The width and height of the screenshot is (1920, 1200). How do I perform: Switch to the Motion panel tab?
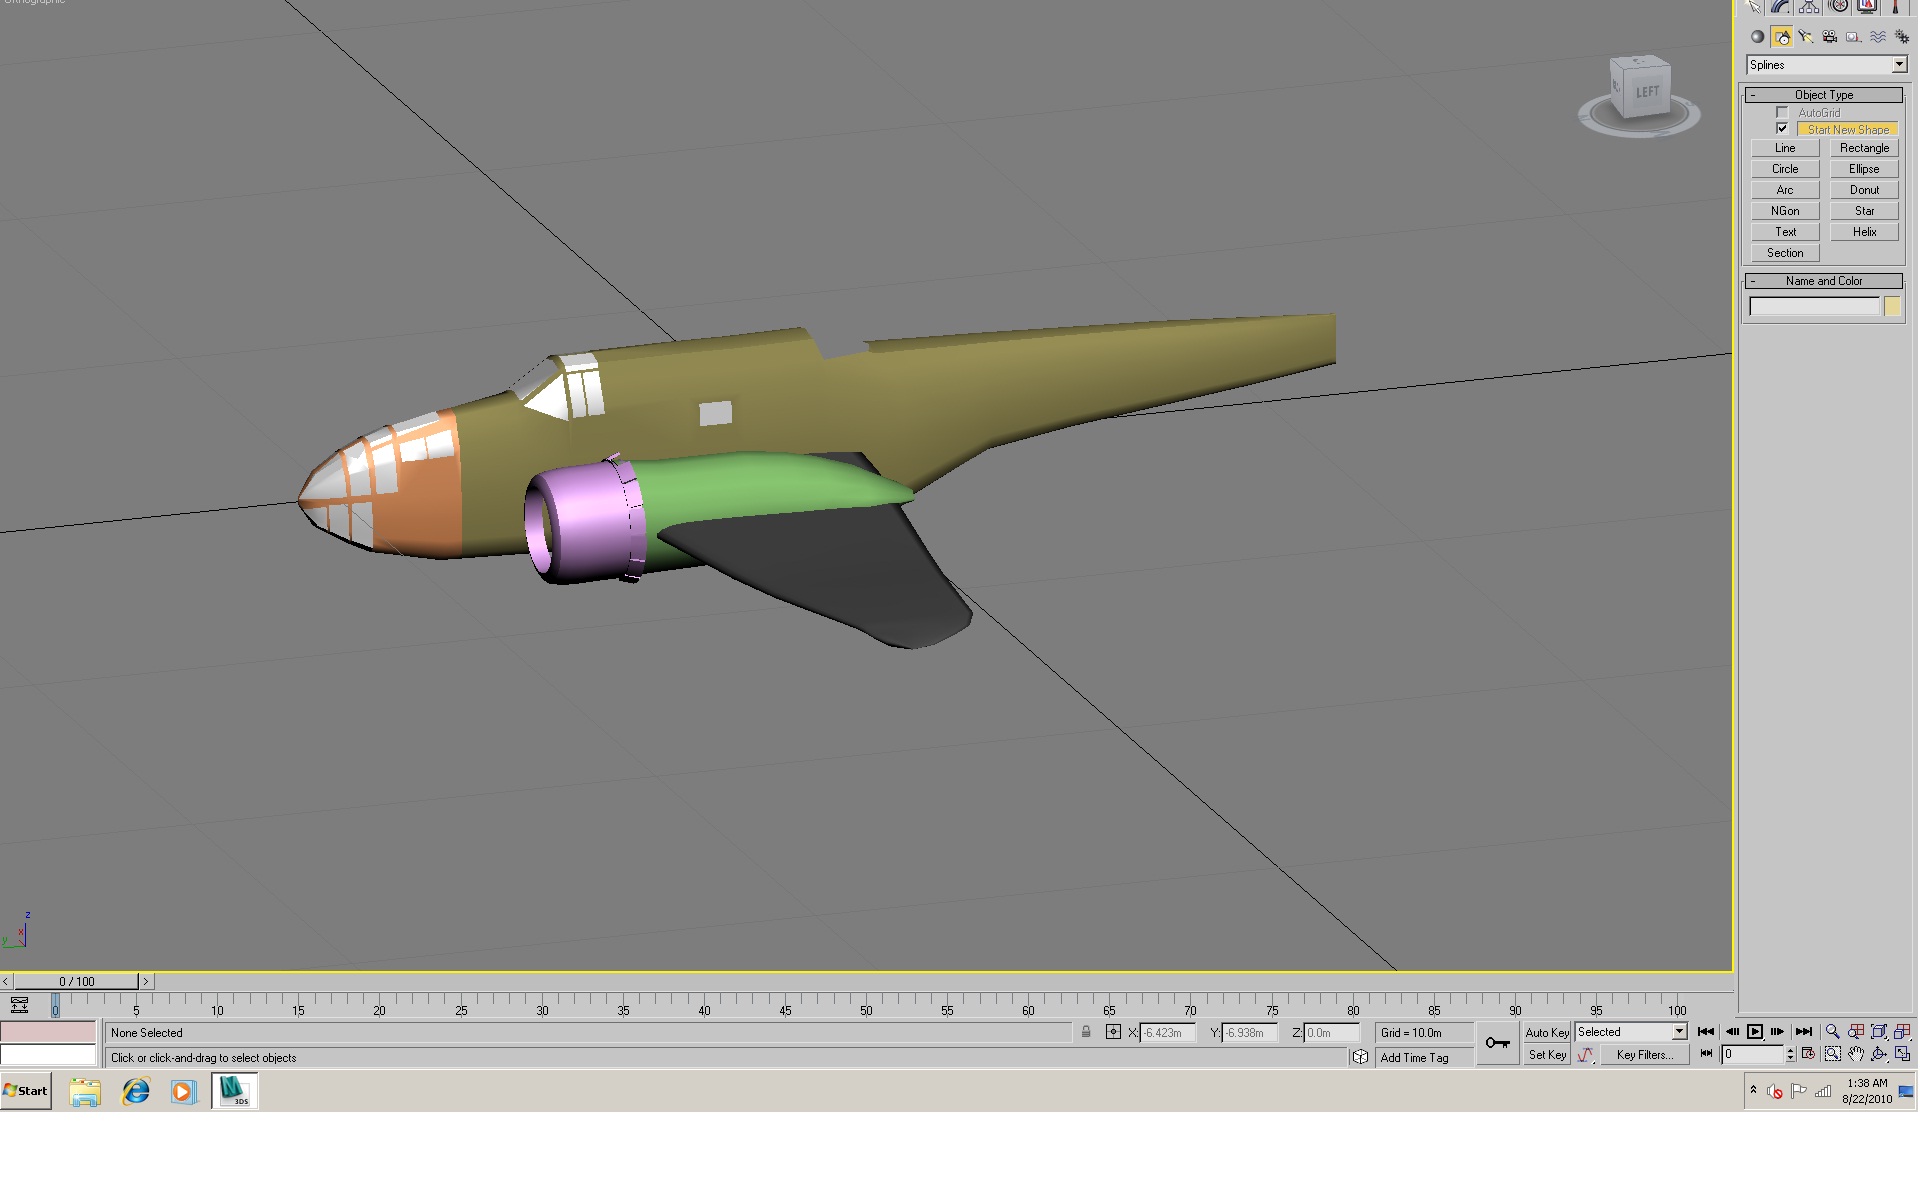(x=1838, y=7)
